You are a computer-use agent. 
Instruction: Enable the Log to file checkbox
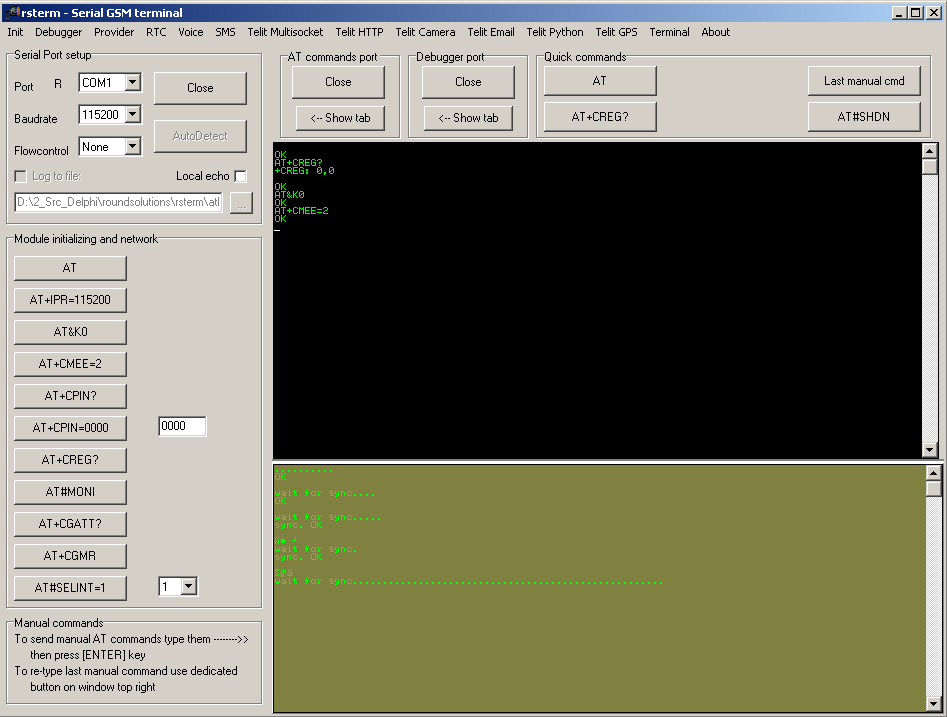click(21, 176)
